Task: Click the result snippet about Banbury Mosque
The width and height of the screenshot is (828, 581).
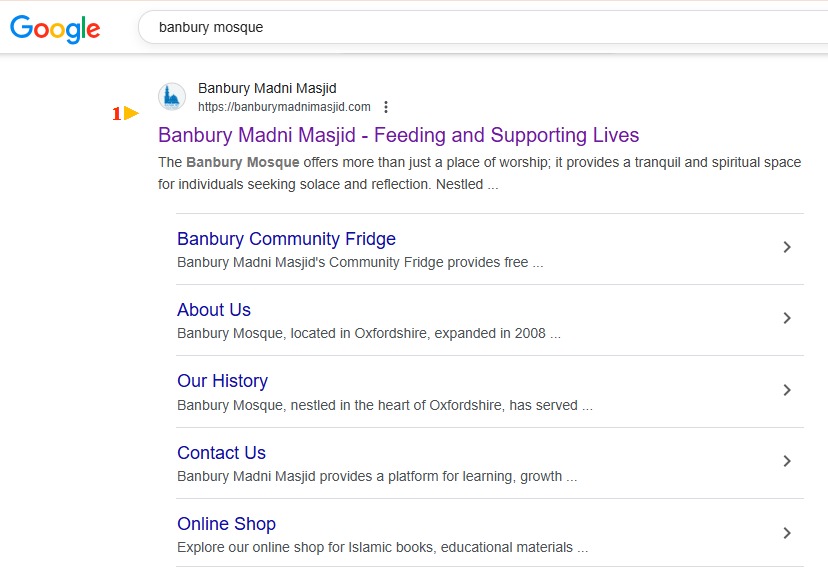Action: [479, 173]
